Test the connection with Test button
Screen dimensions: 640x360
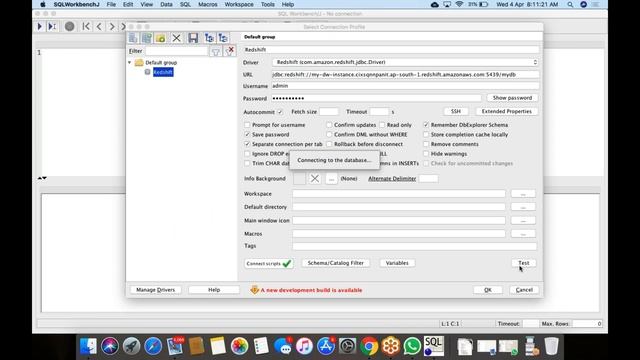click(x=524, y=263)
